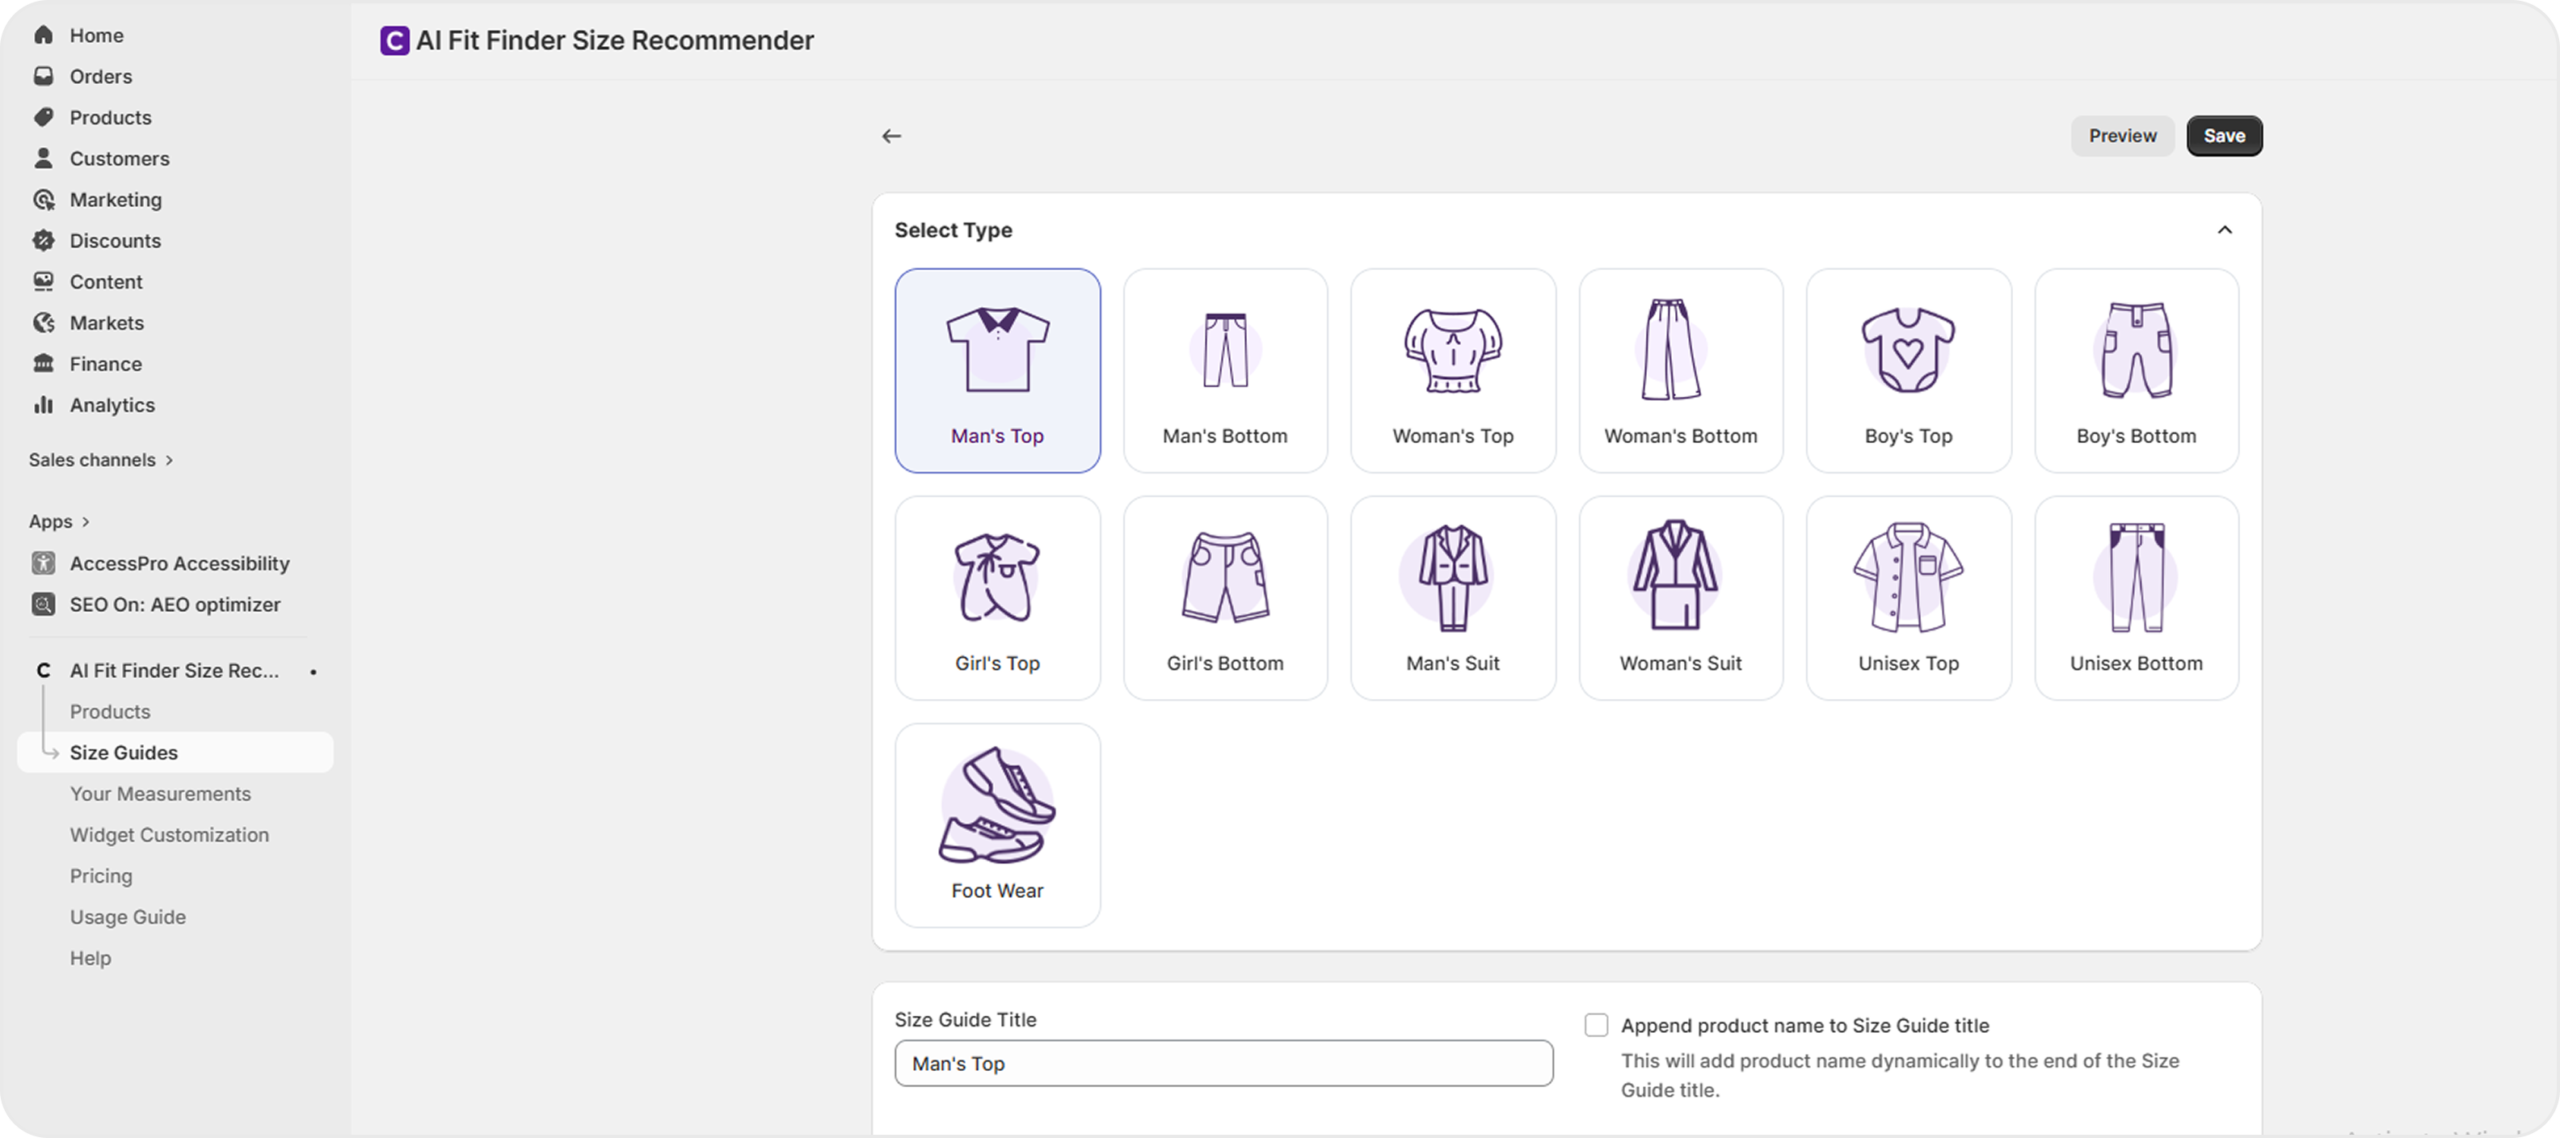Select the Man's Bottom pants icon
The width and height of the screenshot is (2560, 1138).
tap(1225, 351)
